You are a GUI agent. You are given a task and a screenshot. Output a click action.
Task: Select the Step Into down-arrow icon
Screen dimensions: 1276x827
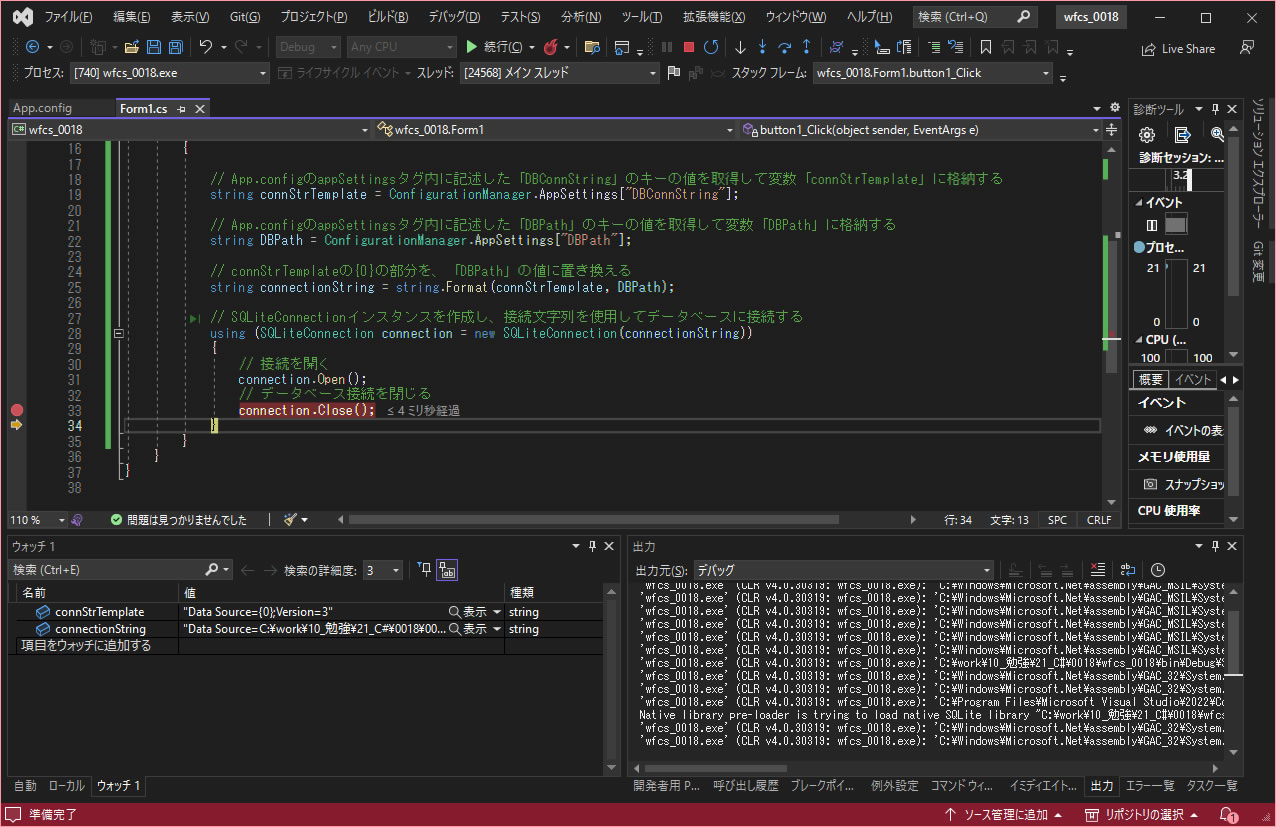pos(763,46)
